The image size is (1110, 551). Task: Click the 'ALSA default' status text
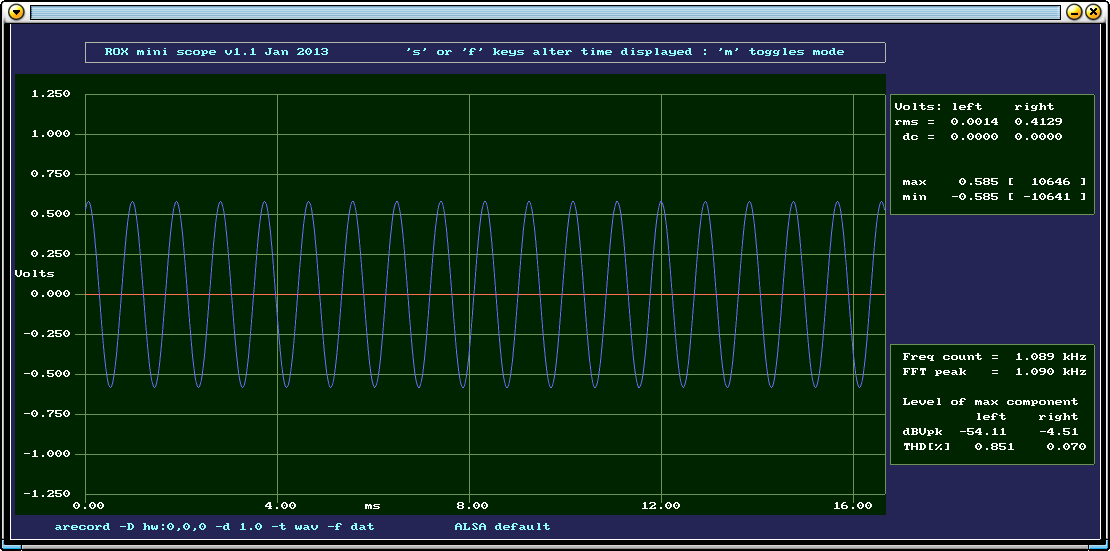[x=503, y=527]
